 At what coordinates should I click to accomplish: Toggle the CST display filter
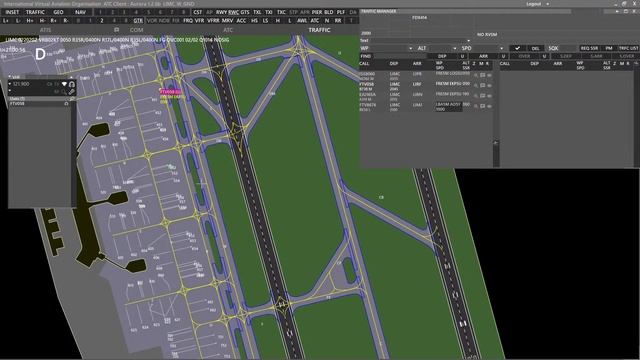coord(198,12)
